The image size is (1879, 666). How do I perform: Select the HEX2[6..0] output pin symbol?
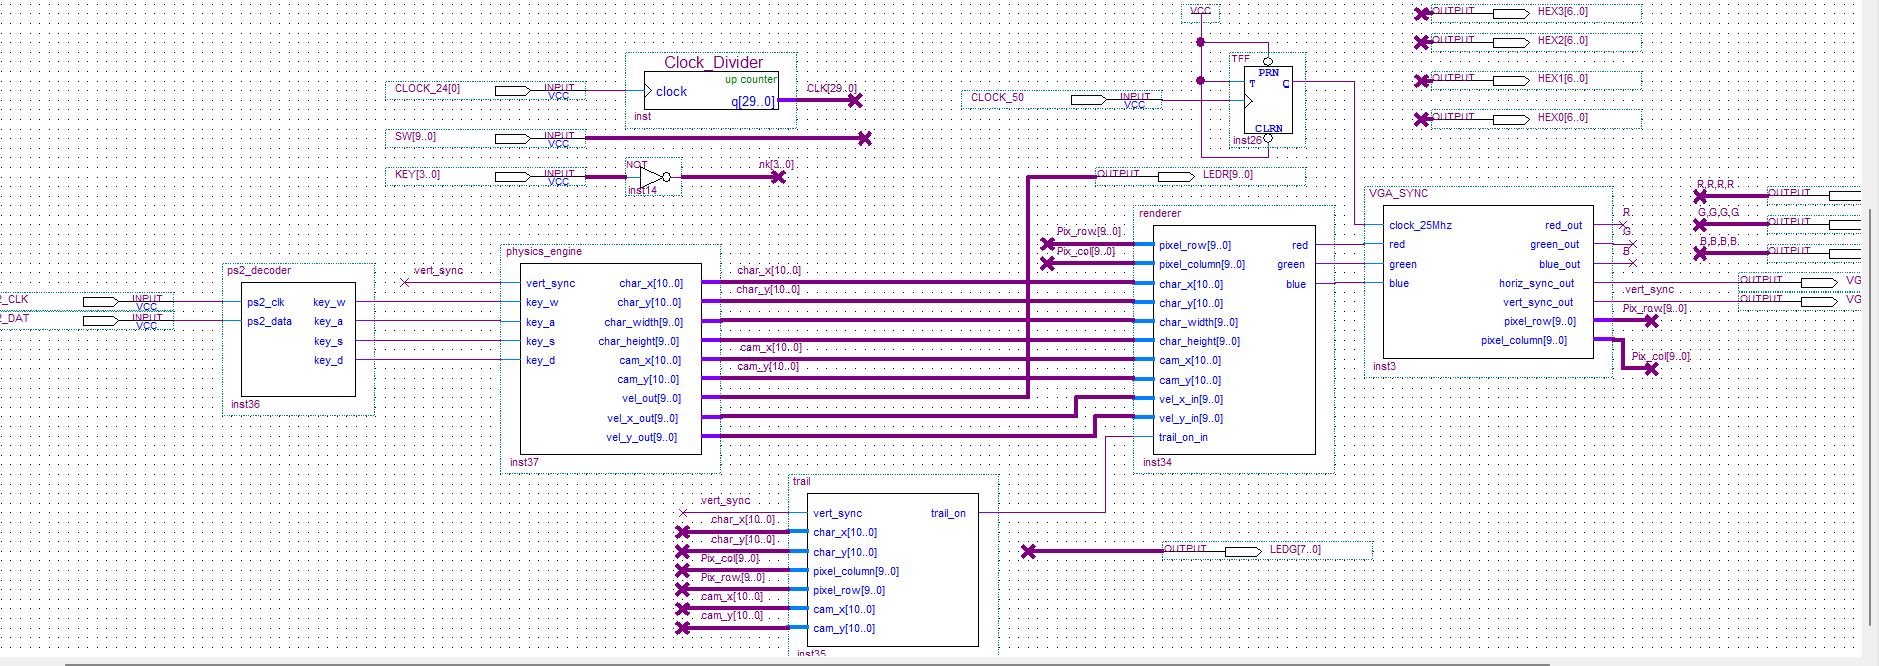click(1510, 42)
